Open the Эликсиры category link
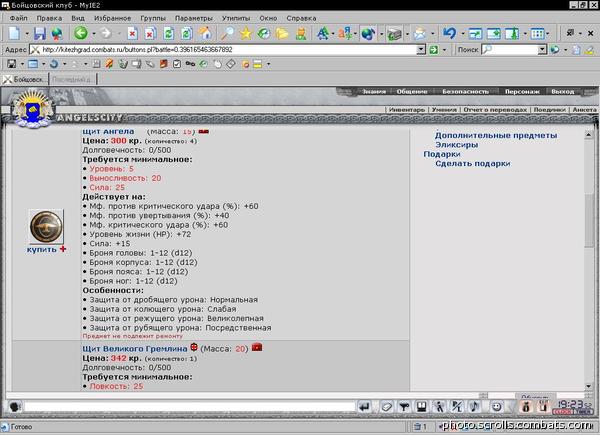Image resolution: width=600 pixels, height=435 pixels. (x=457, y=145)
